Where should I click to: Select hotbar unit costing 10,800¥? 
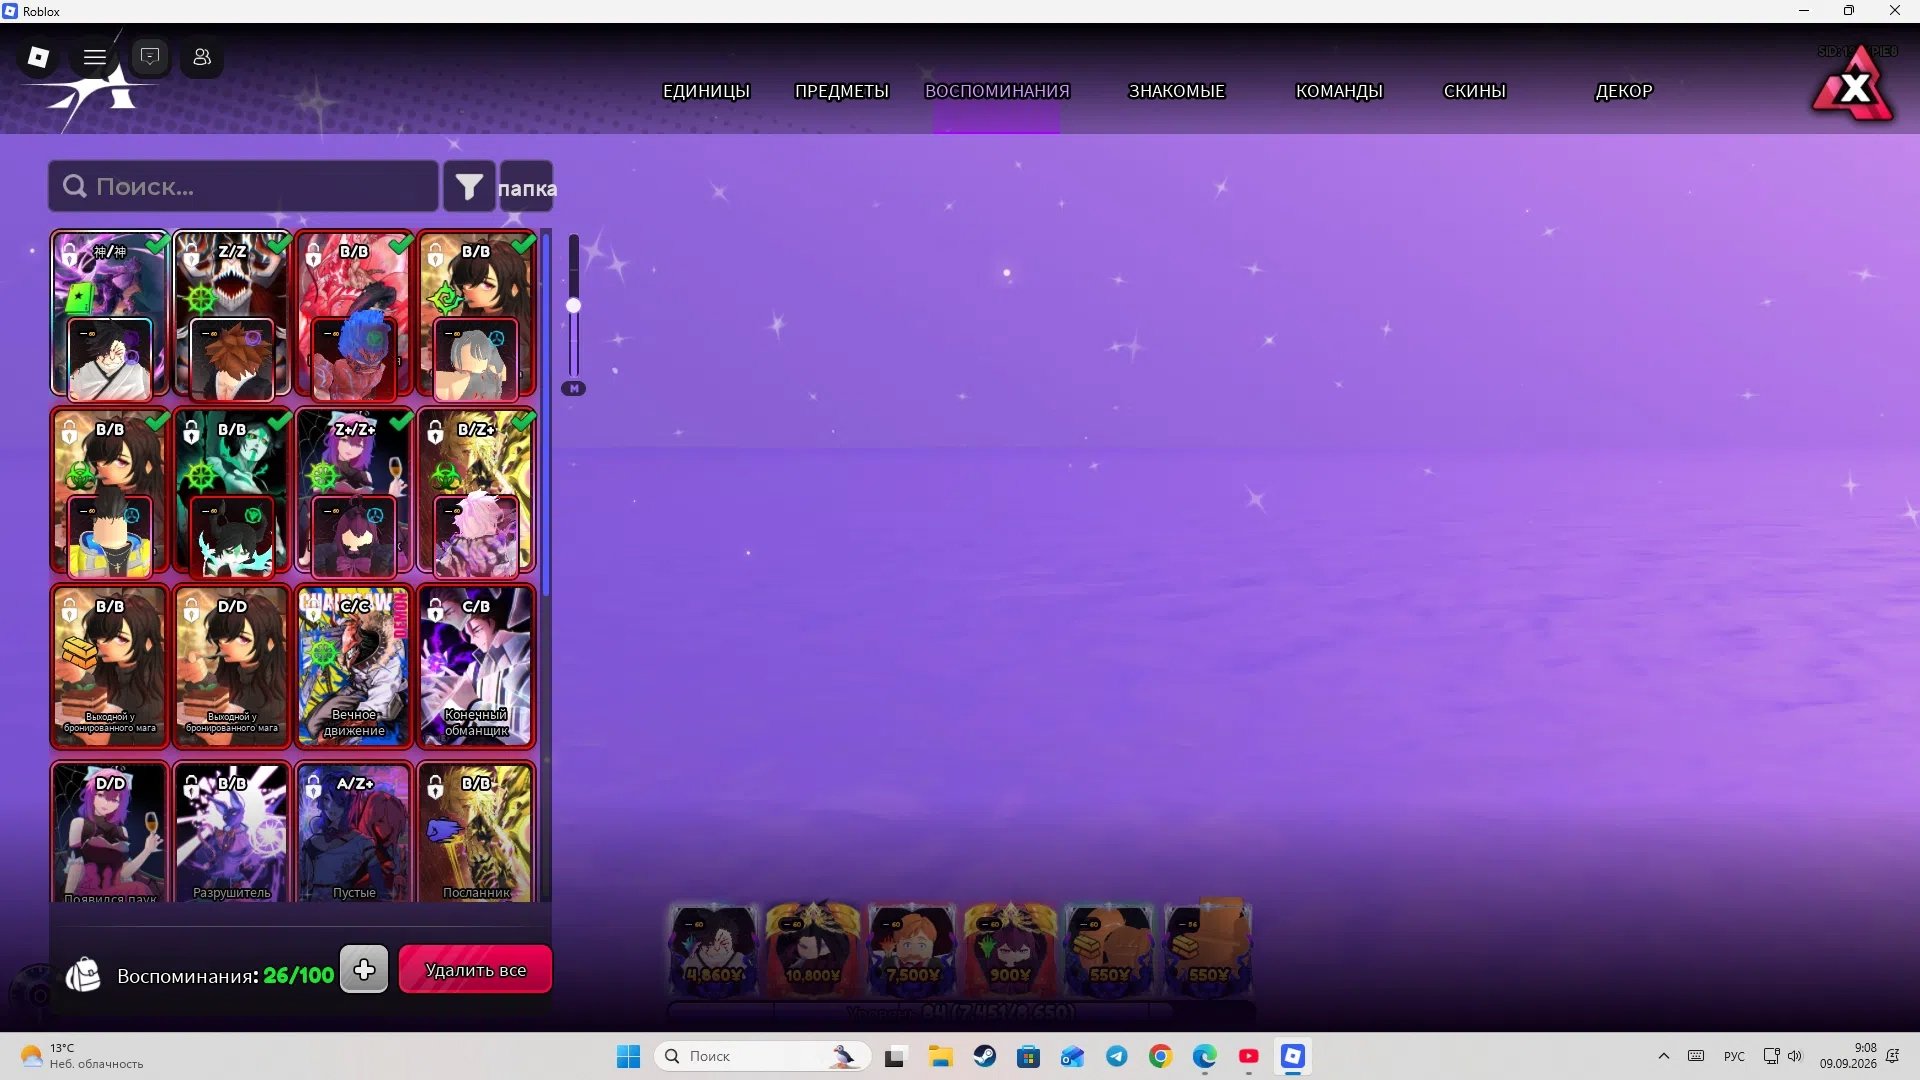(812, 950)
